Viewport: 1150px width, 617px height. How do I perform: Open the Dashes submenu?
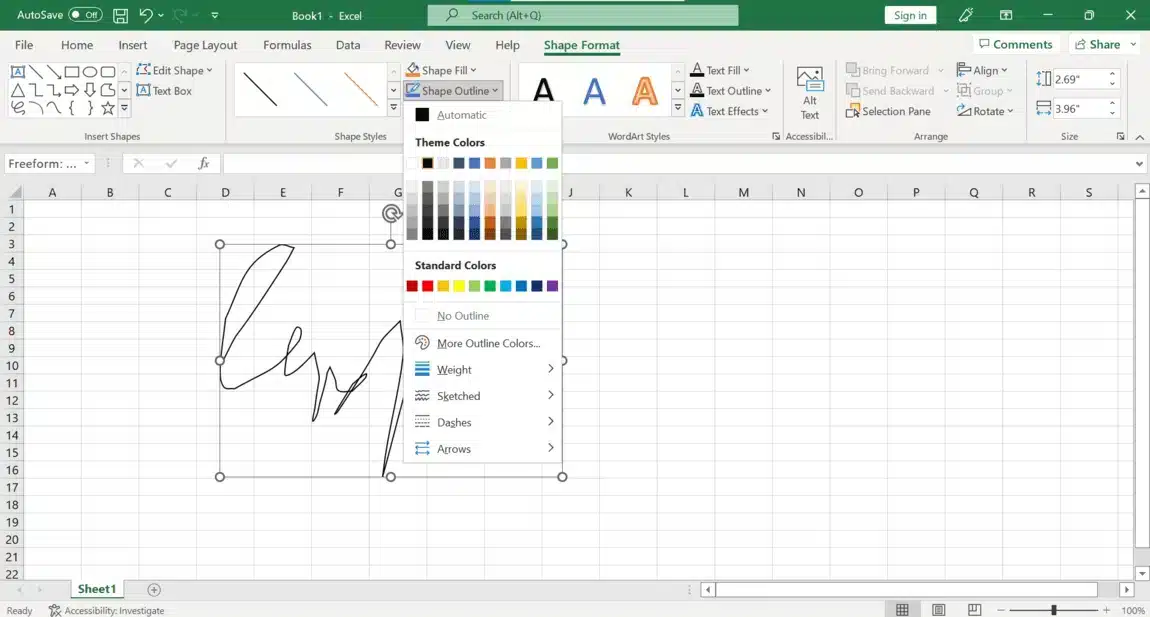pos(456,422)
